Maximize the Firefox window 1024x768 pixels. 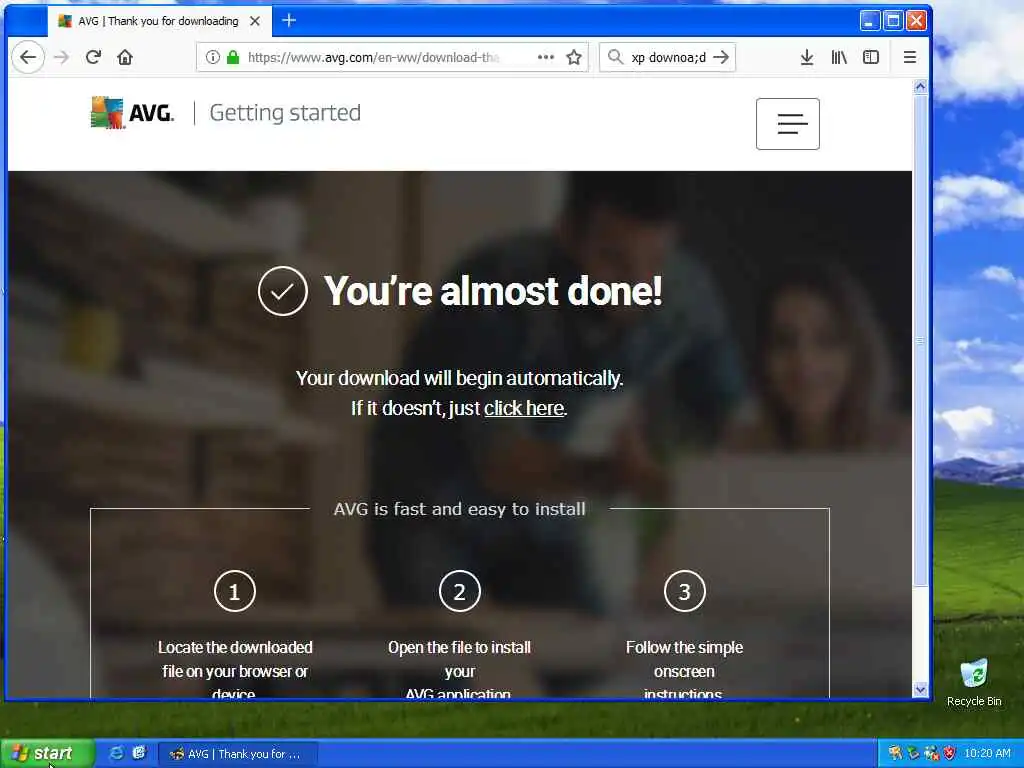pos(893,21)
